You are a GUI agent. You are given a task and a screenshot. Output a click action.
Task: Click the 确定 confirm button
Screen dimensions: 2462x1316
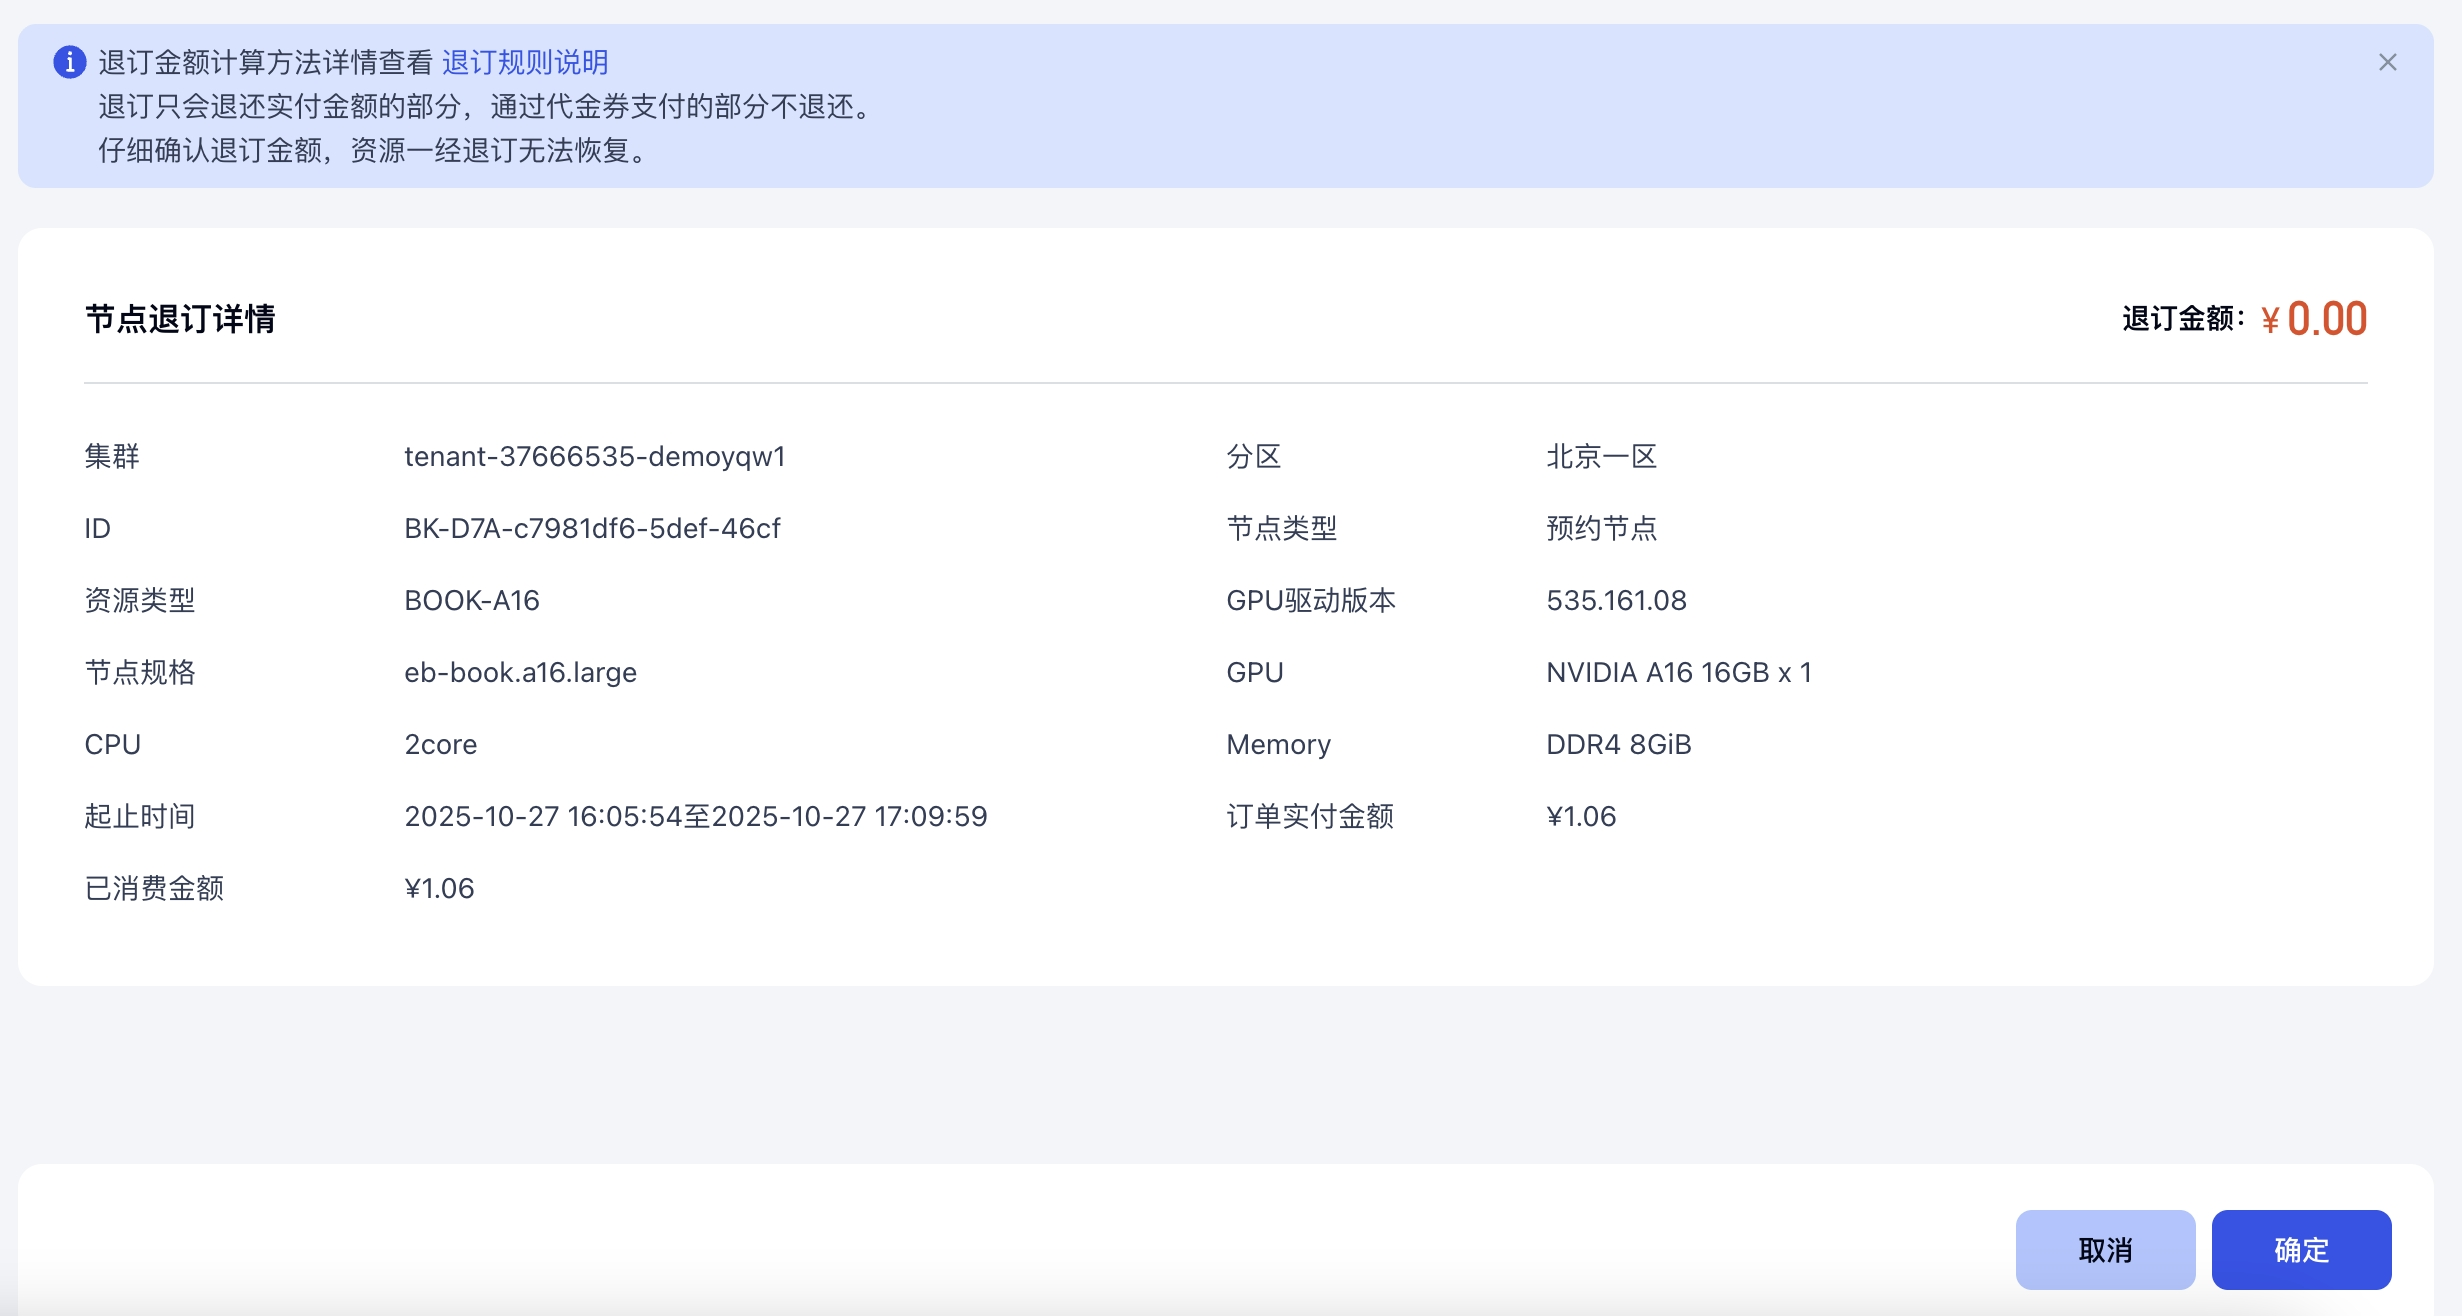click(2301, 1249)
